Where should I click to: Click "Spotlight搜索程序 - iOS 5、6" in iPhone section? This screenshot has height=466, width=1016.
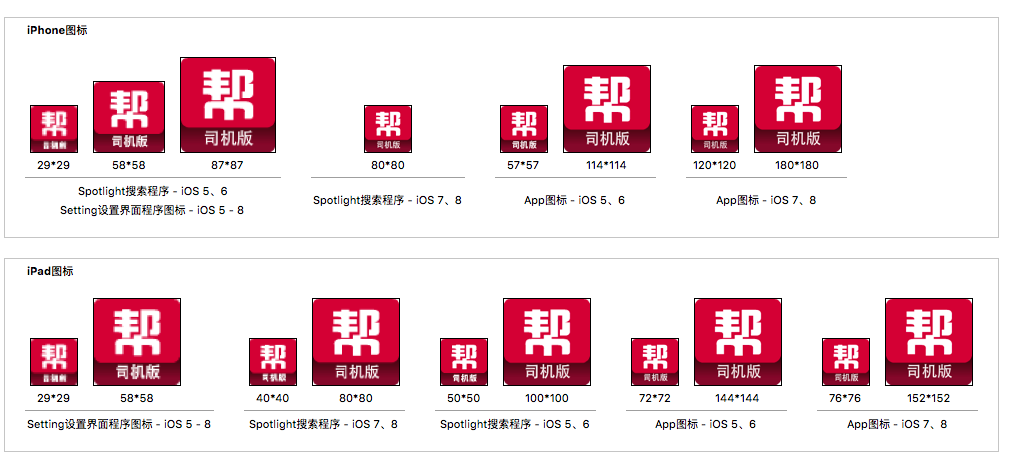[x=153, y=191]
